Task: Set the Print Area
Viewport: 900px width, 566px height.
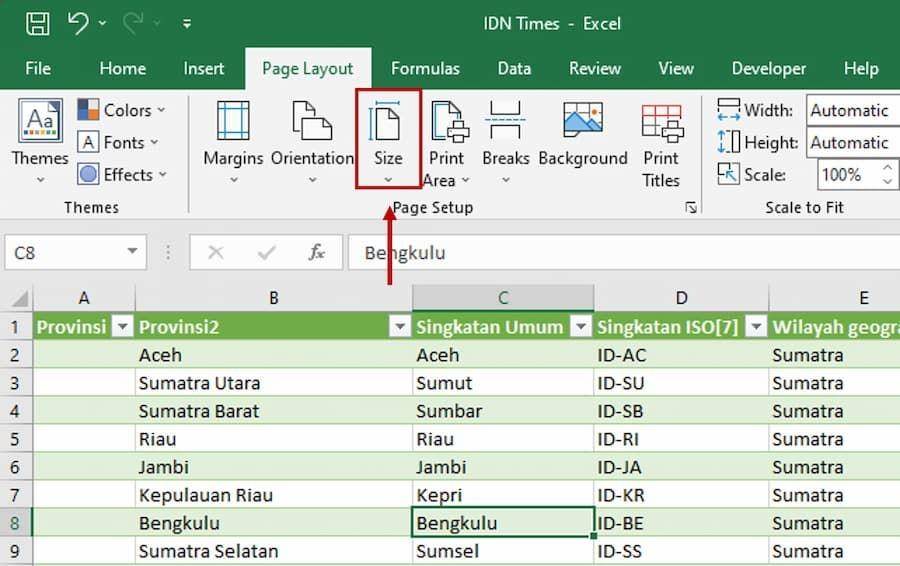Action: (447, 144)
